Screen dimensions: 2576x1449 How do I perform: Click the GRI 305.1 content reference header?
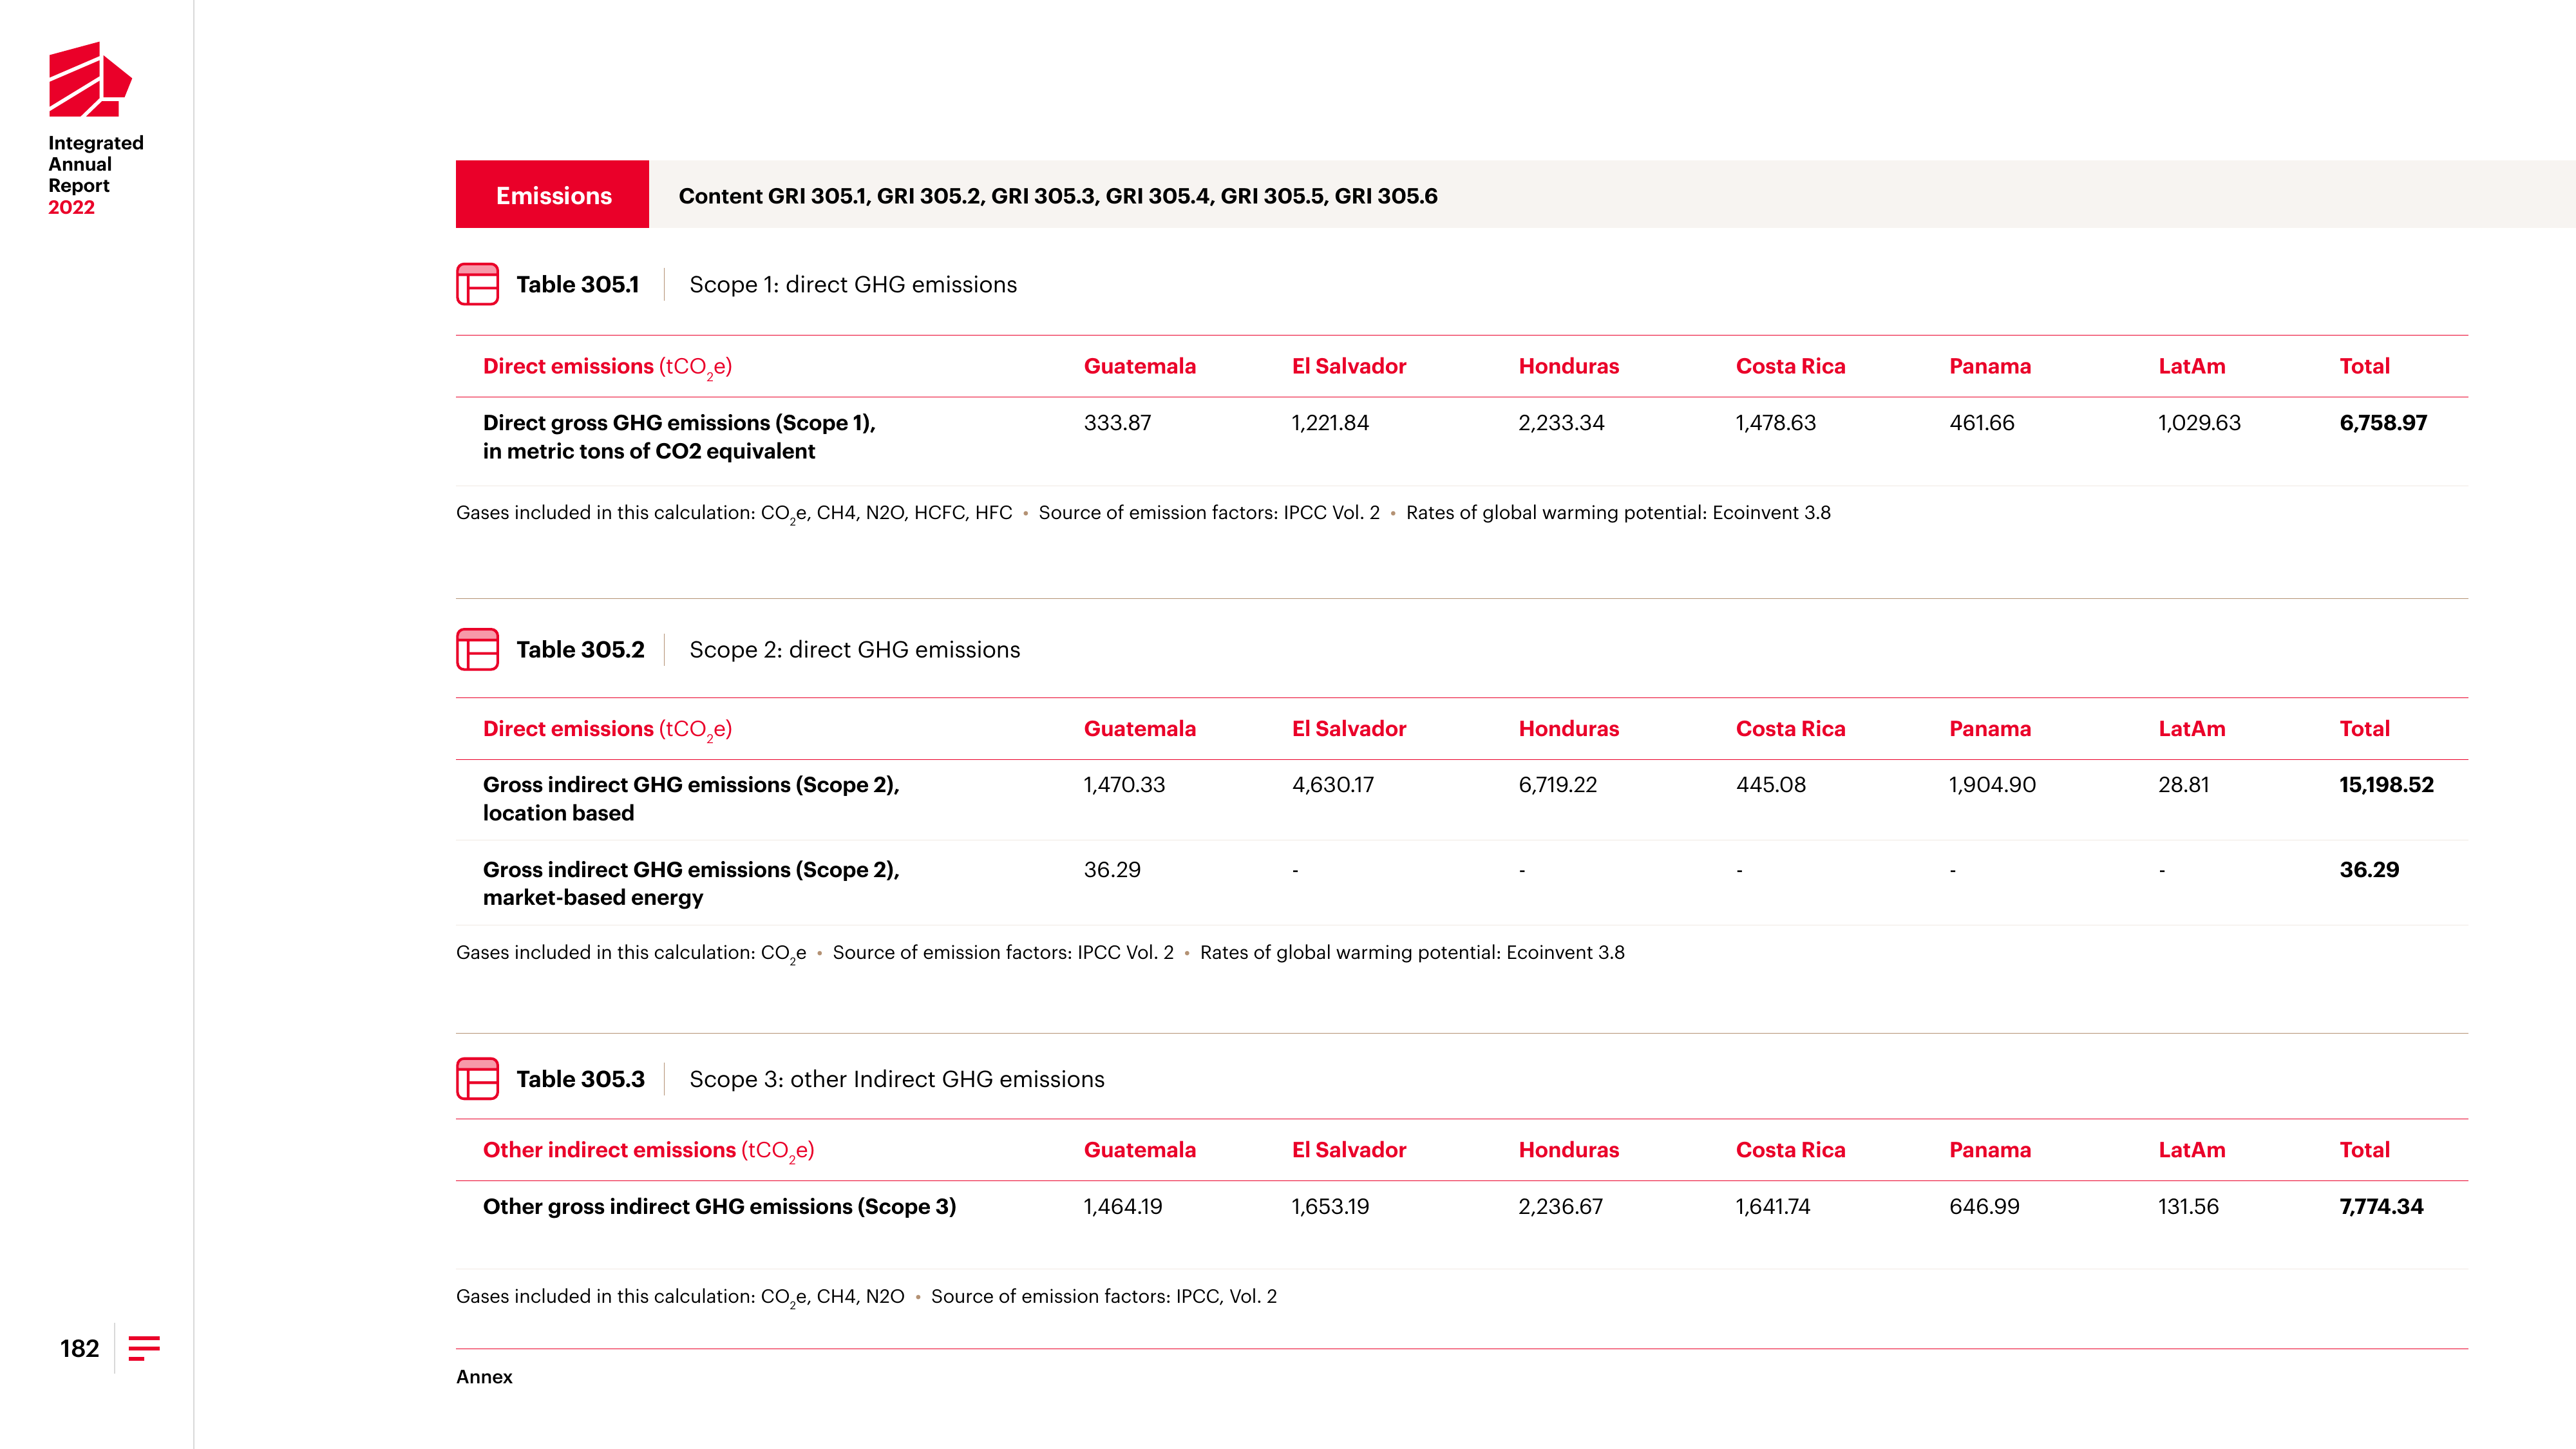(x=1058, y=196)
